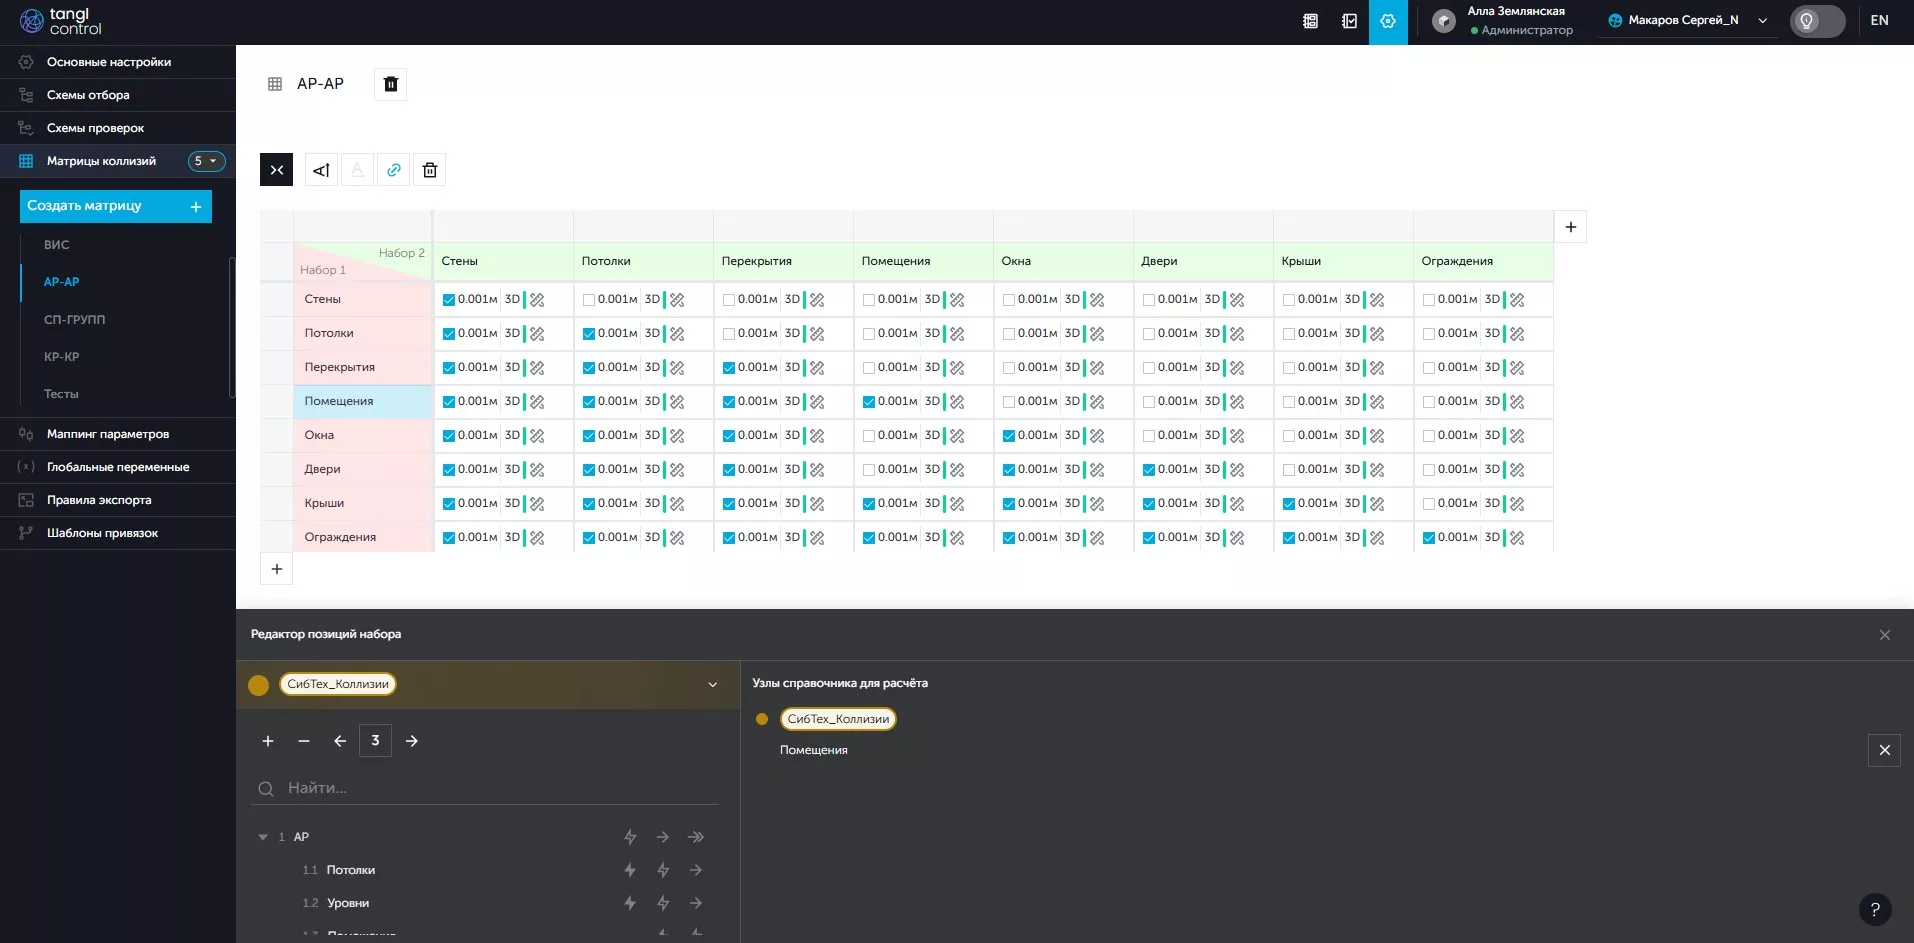Delete the AP-AP matrix using the trash icon by its title

[x=391, y=84]
